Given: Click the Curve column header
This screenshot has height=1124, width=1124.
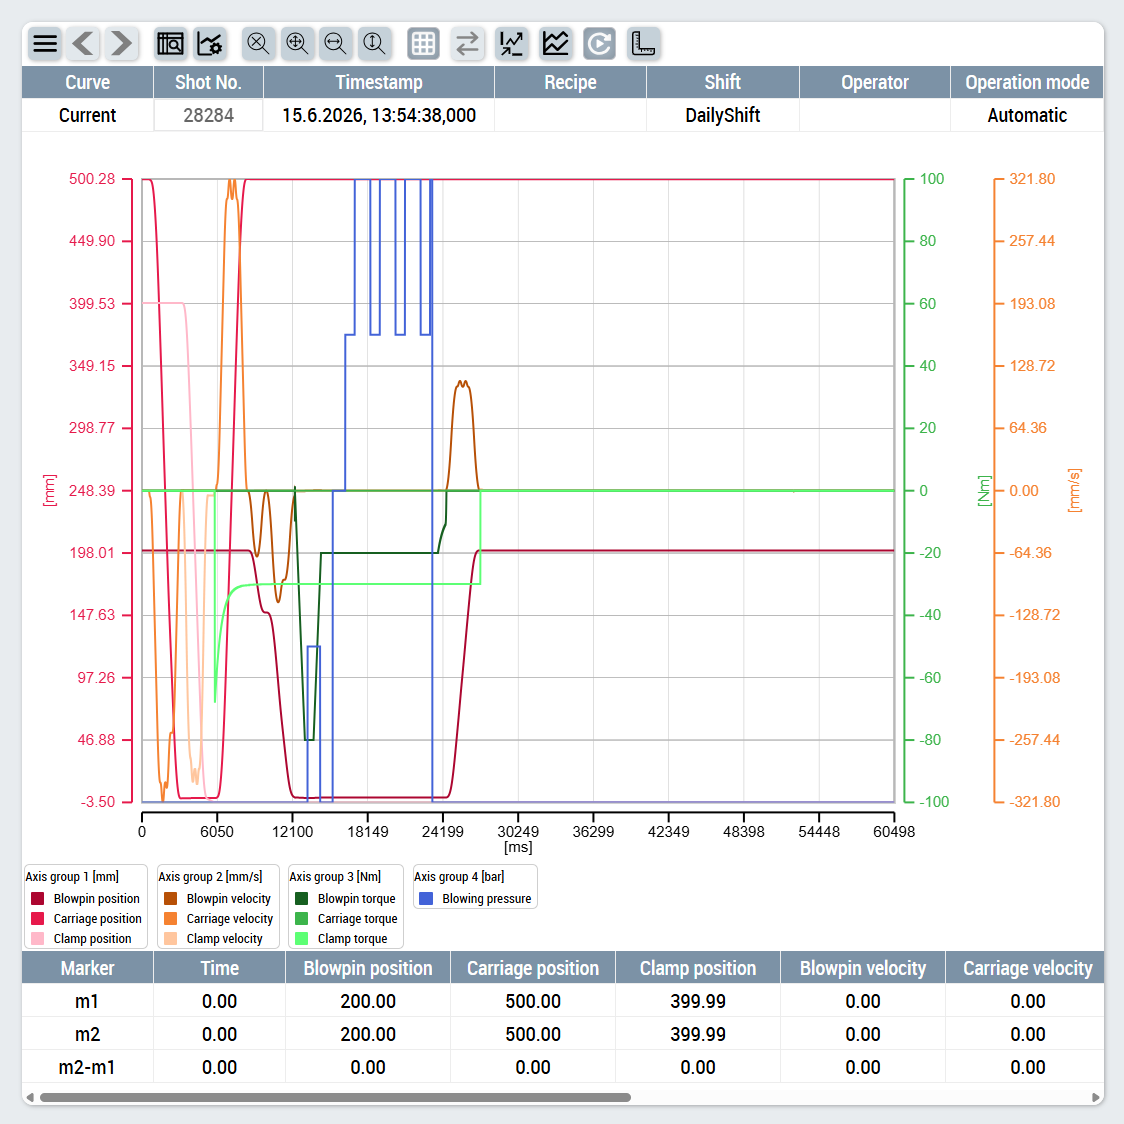Looking at the screenshot, I should 87,82.
